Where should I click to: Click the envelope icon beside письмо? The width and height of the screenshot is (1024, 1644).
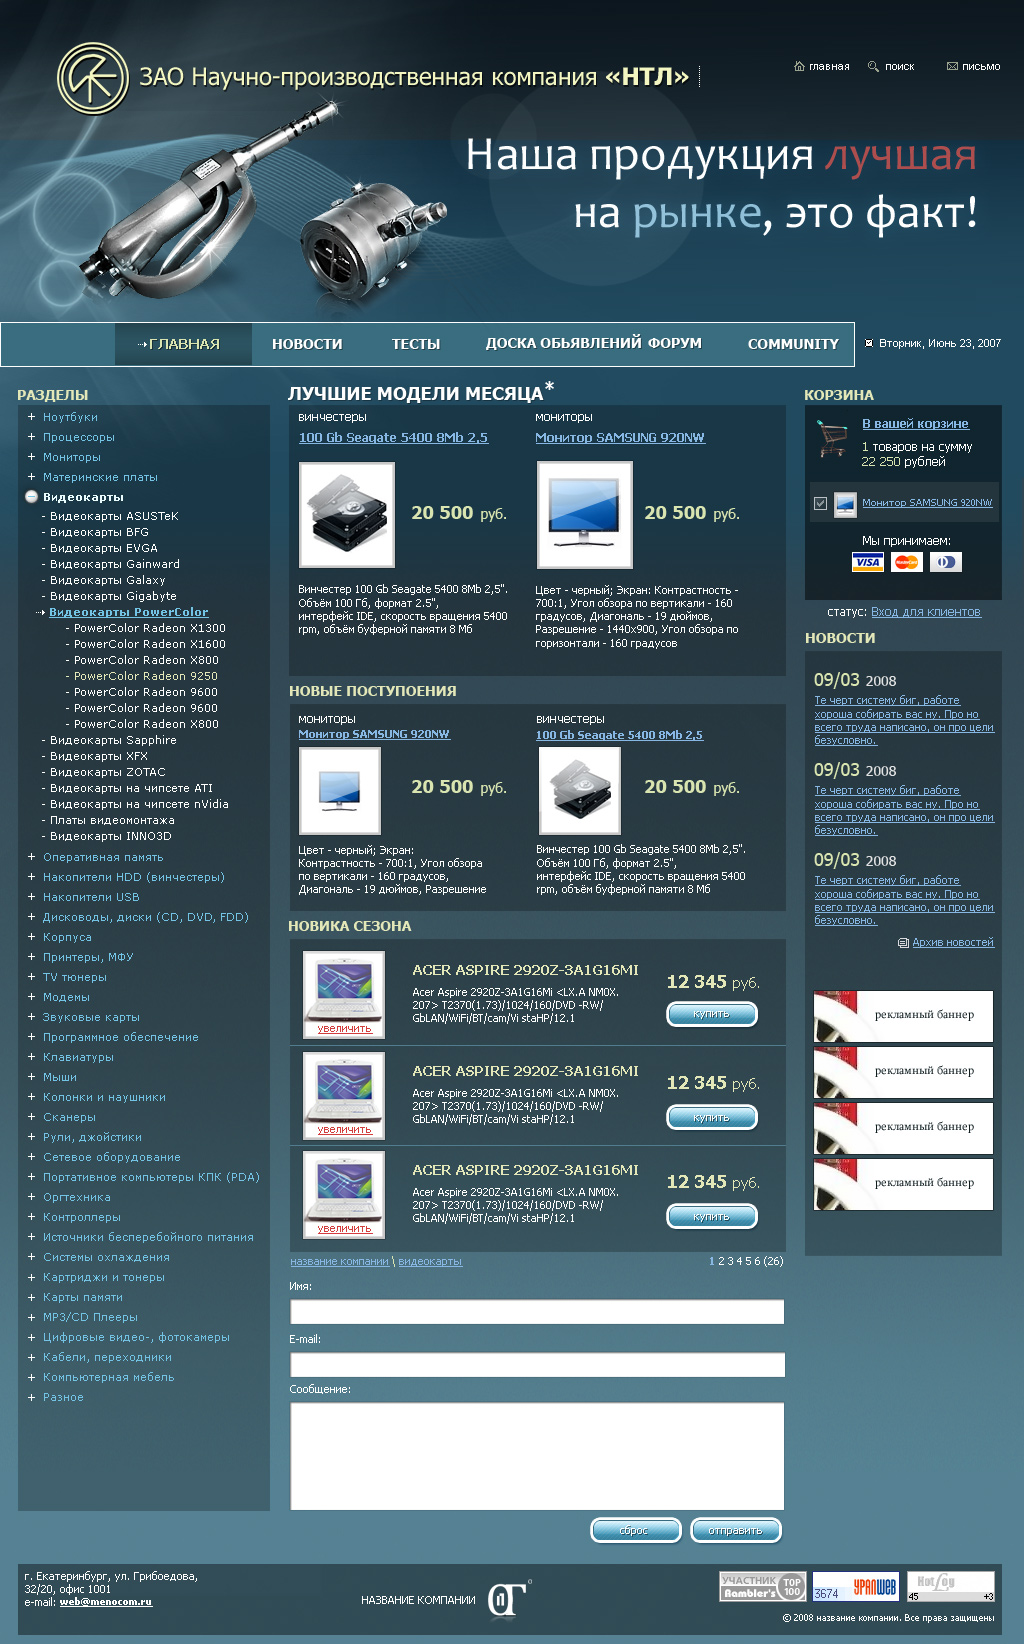(x=952, y=66)
